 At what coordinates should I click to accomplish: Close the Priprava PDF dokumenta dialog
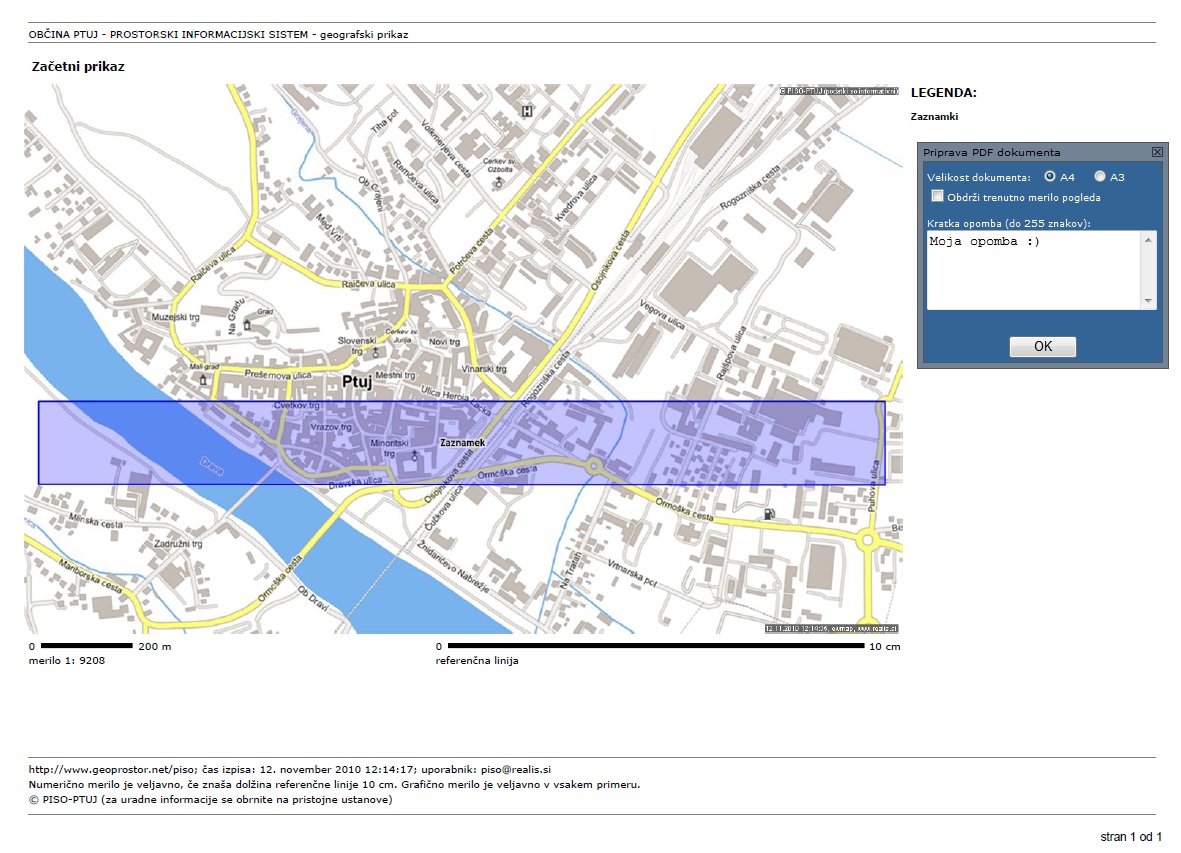tap(1157, 152)
